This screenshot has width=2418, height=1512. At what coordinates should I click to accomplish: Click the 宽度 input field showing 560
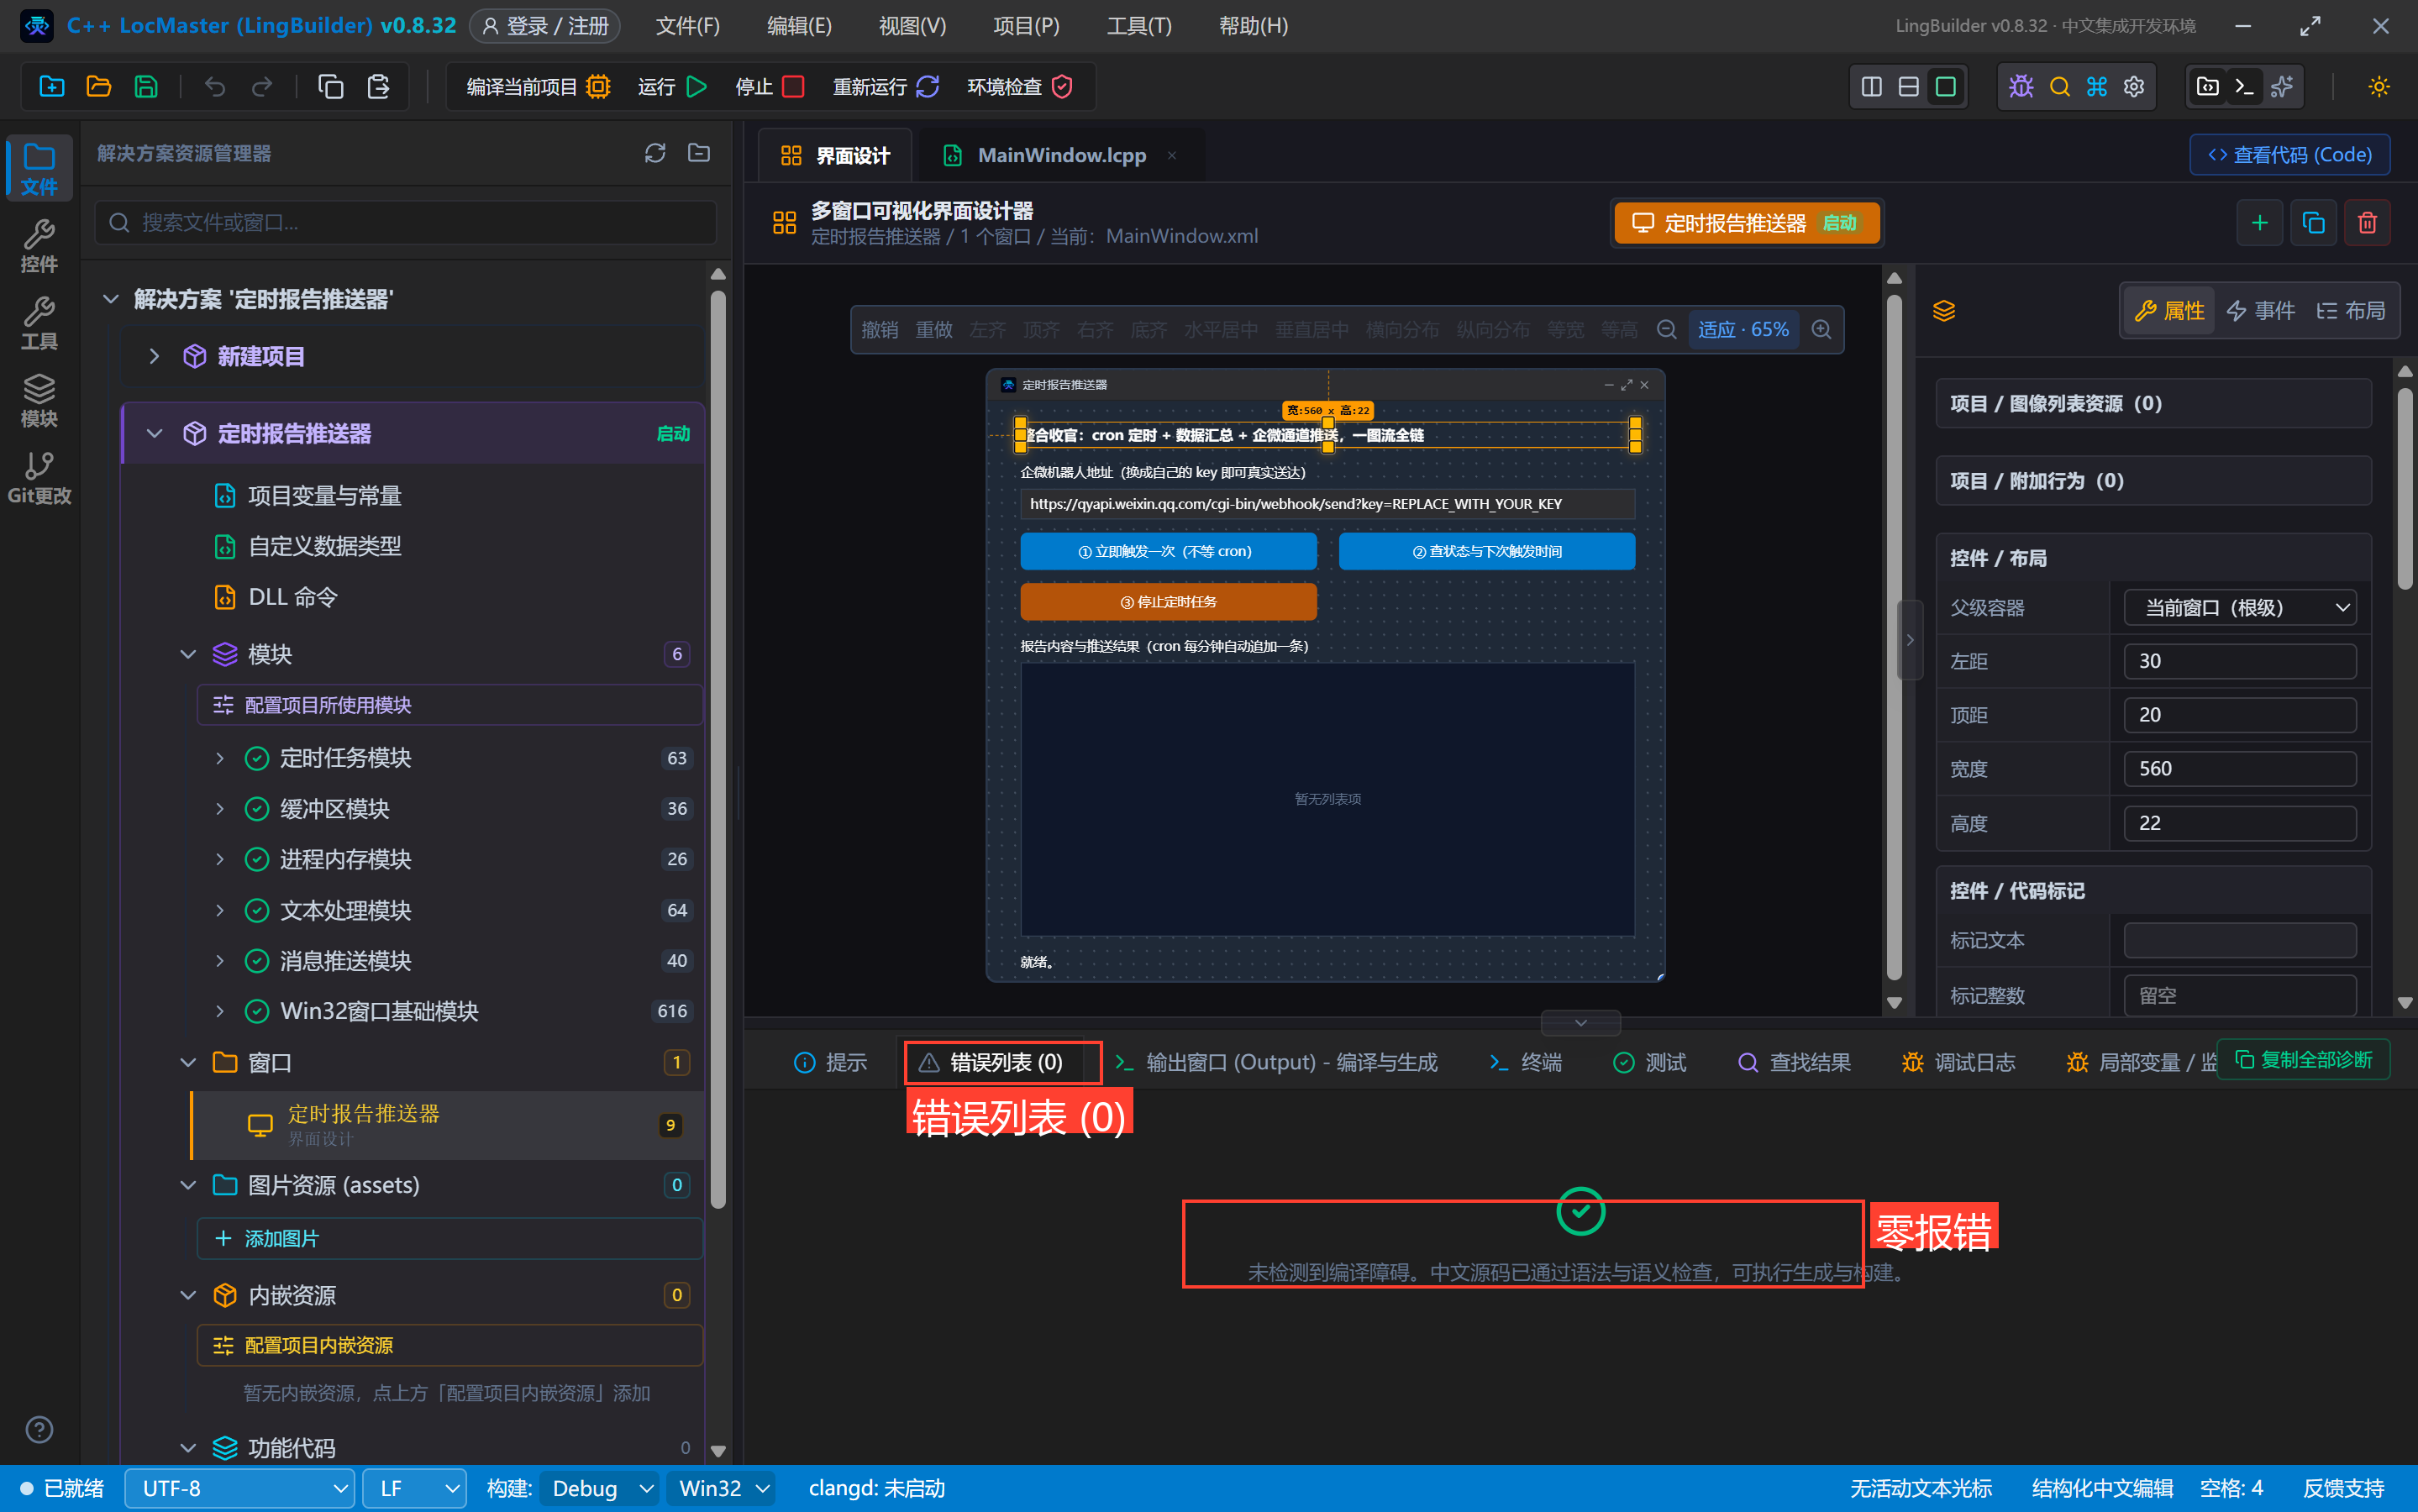2240,768
